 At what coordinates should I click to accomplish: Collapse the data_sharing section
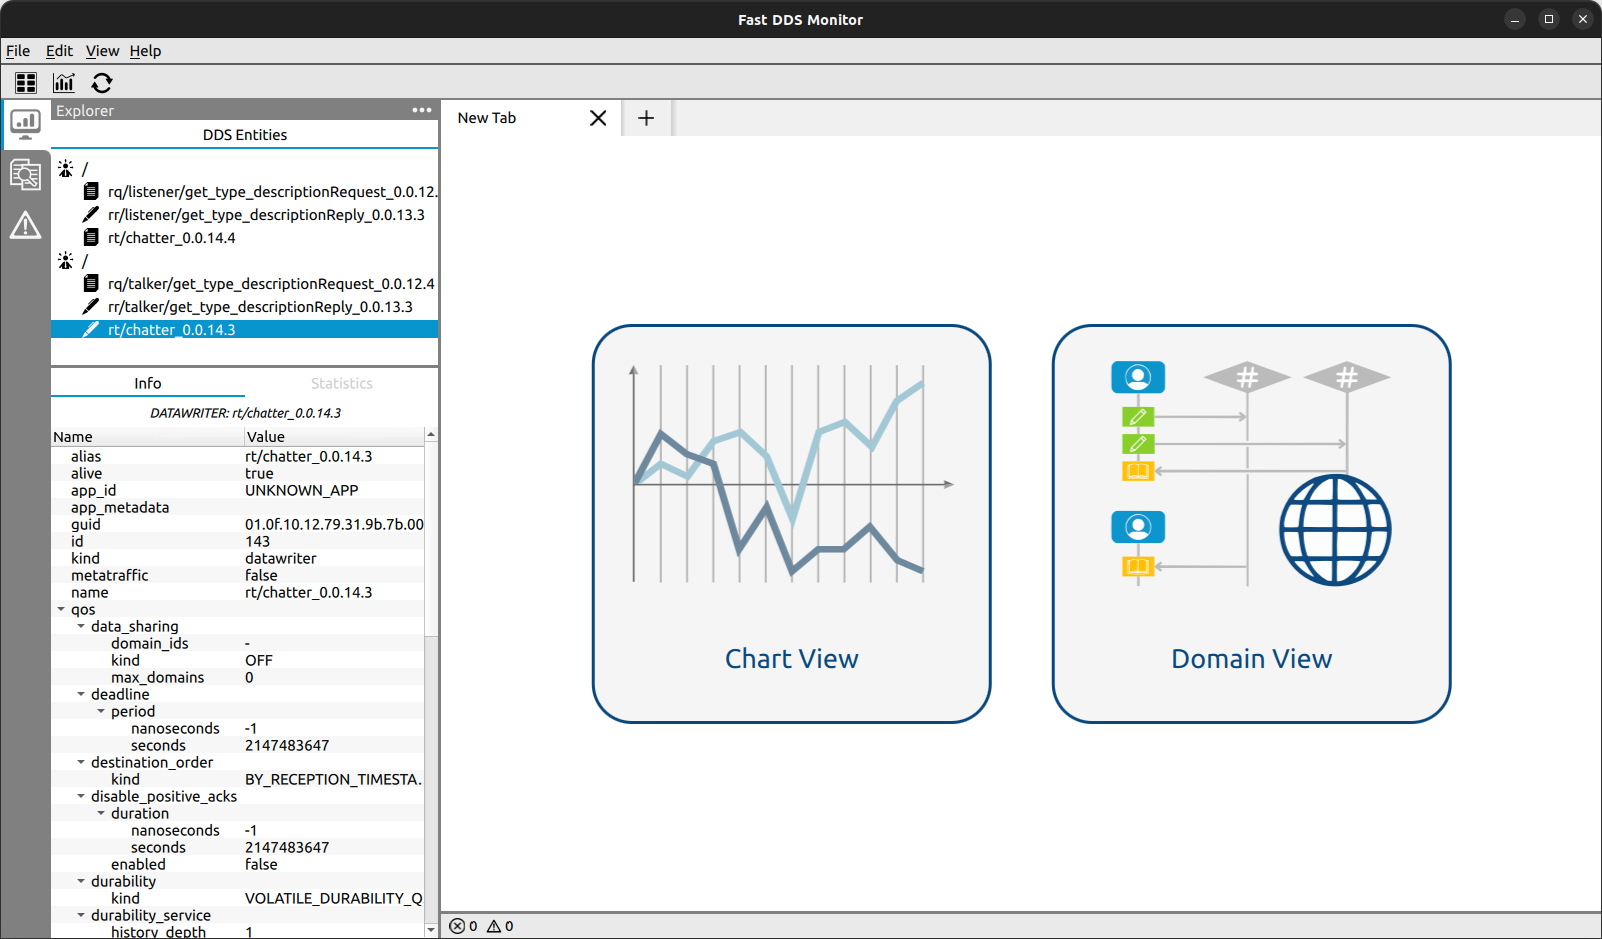tap(81, 626)
